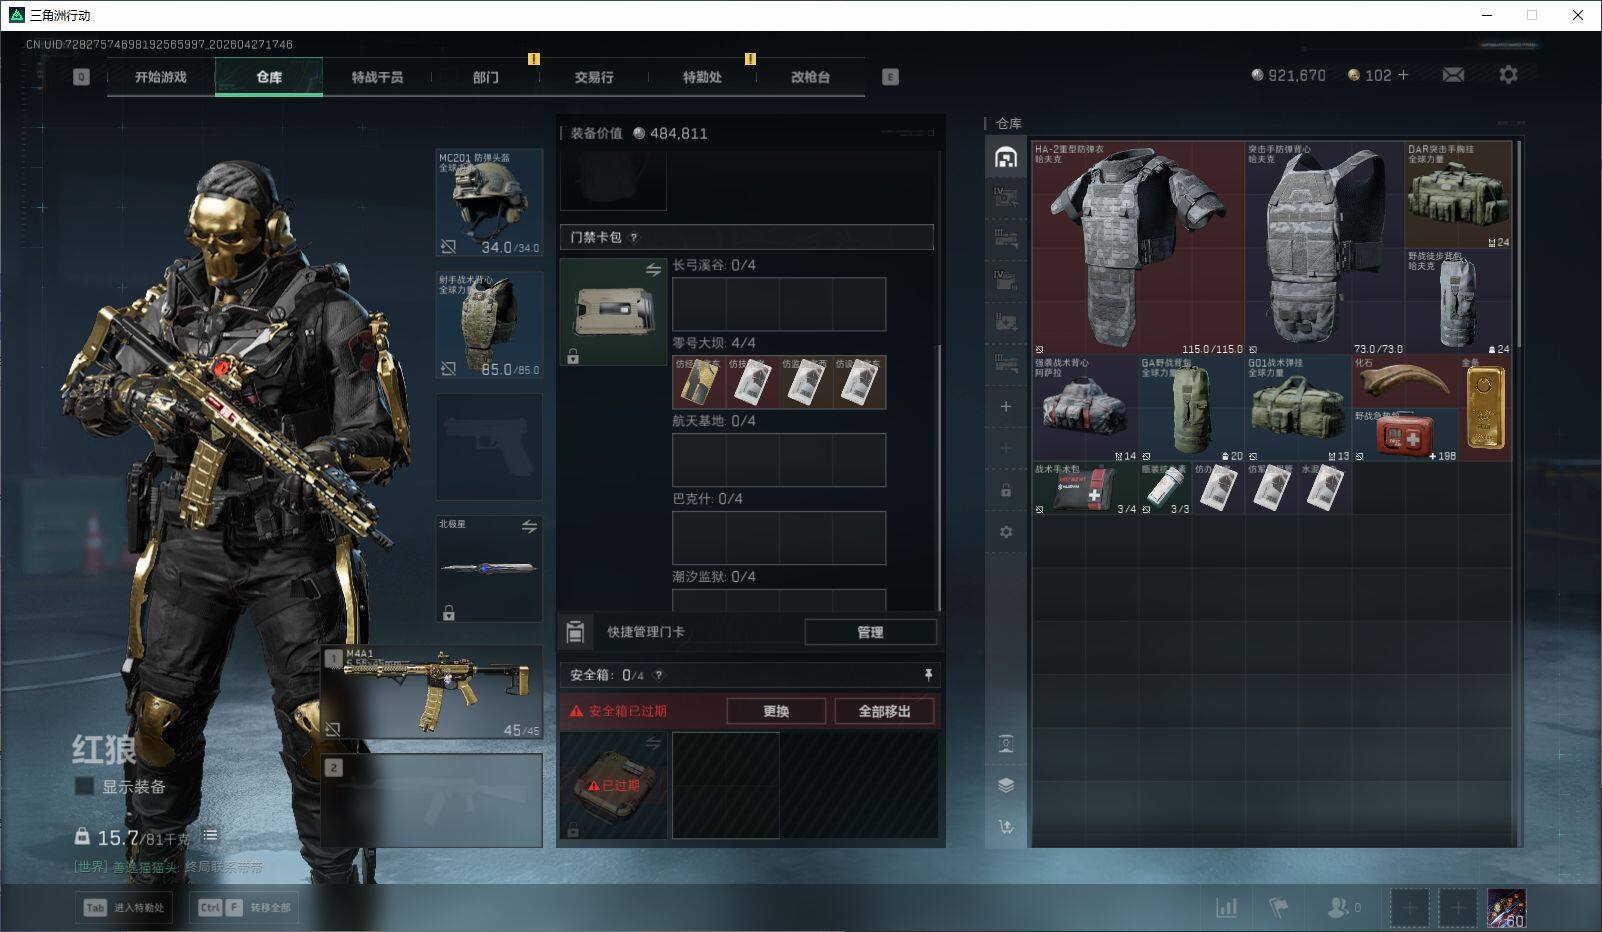Image resolution: width=1602 pixels, height=932 pixels.
Task: Click the expired safe box item
Action: click(614, 786)
